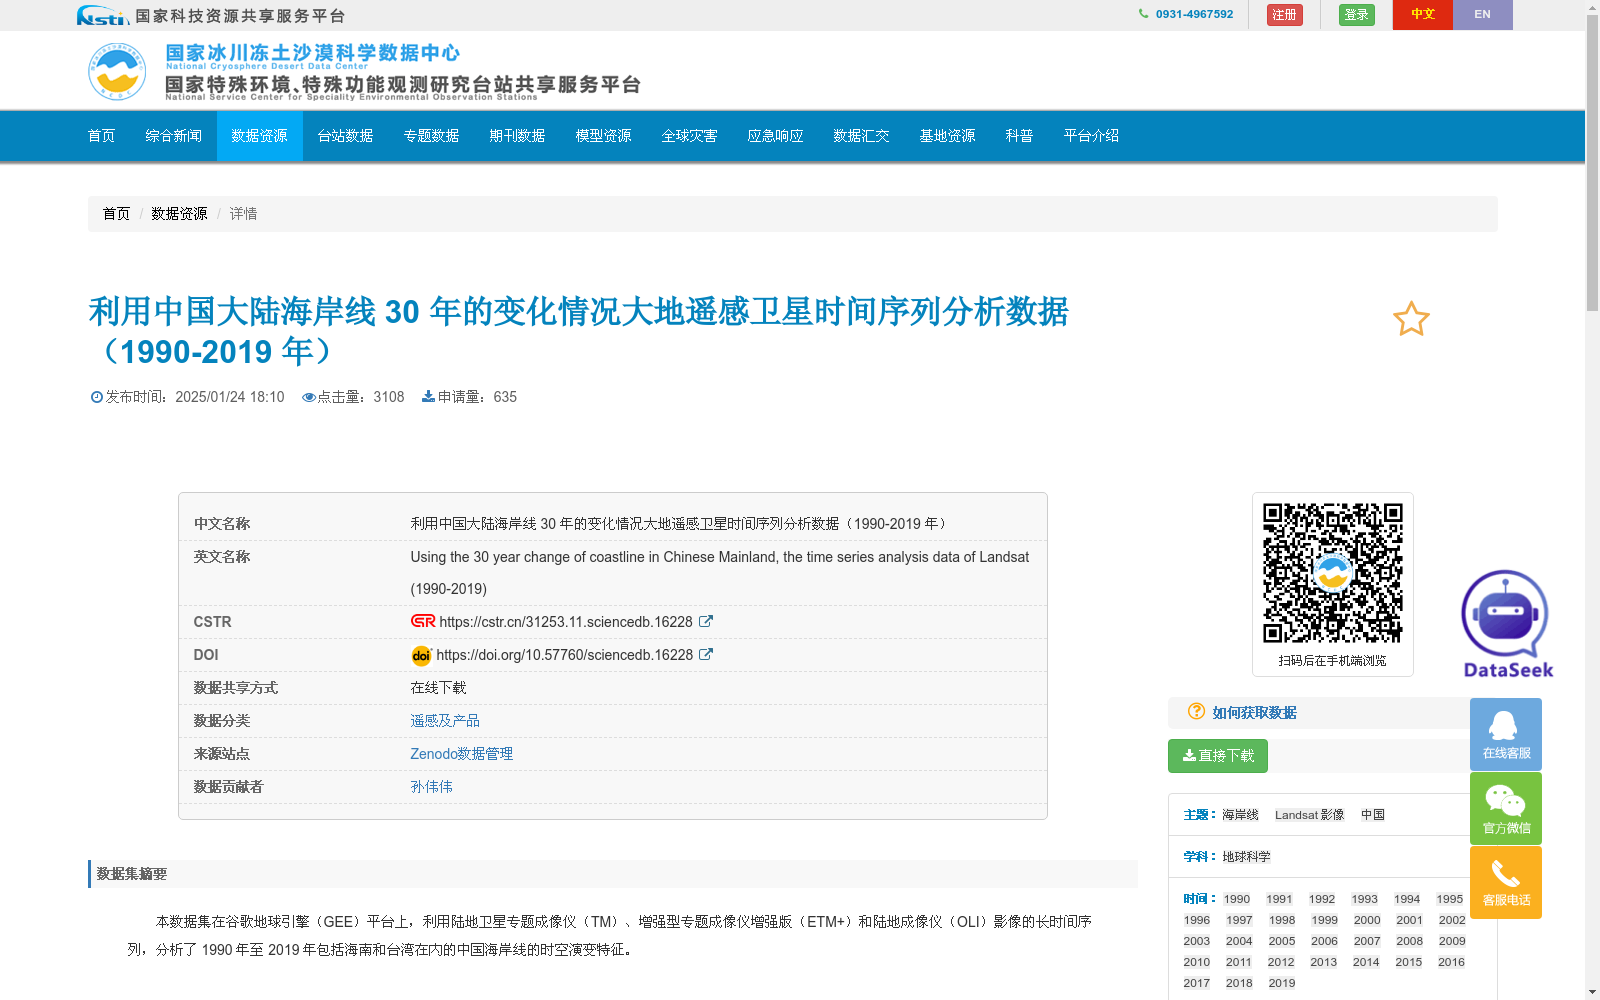The width and height of the screenshot is (1600, 1000).
Task: Select the 数据资源 navigation tab
Action: coord(260,136)
